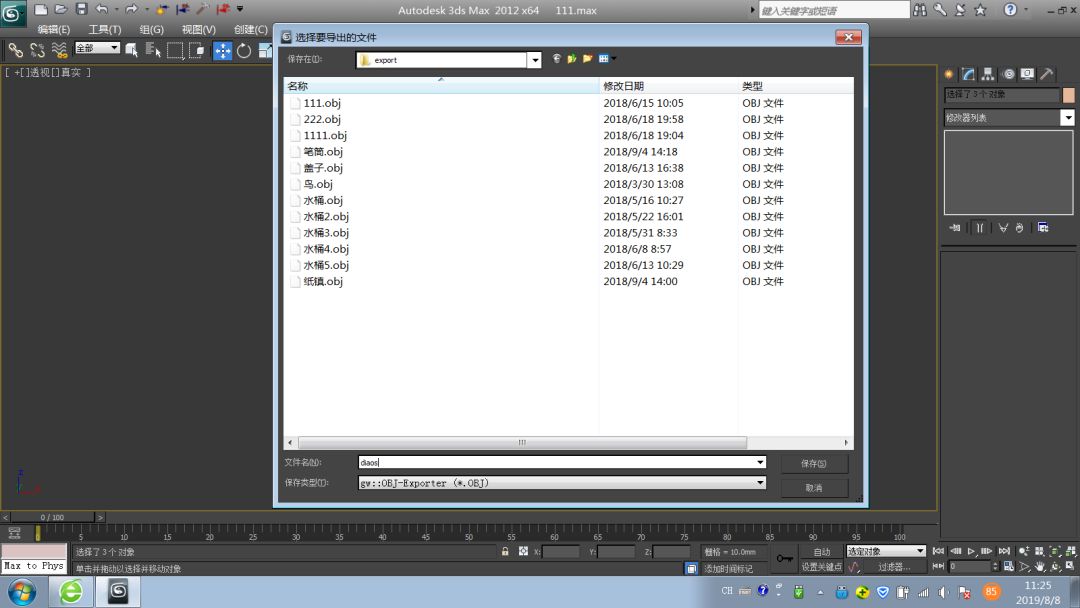This screenshot has height=608, width=1080.
Task: Click the create new folder icon in dialog
Action: click(588, 59)
